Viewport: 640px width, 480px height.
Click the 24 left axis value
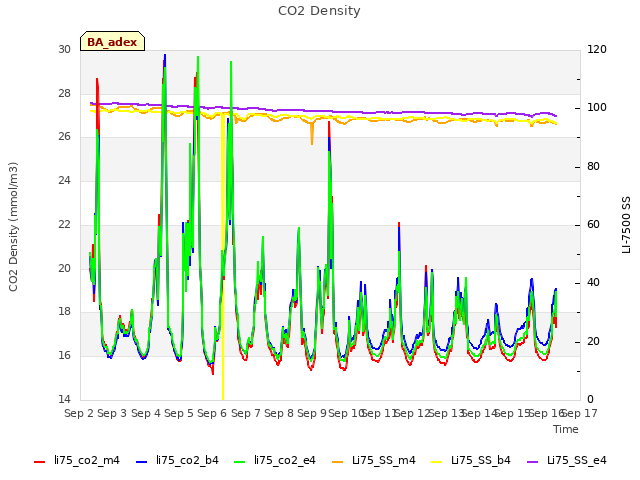[x=64, y=180]
